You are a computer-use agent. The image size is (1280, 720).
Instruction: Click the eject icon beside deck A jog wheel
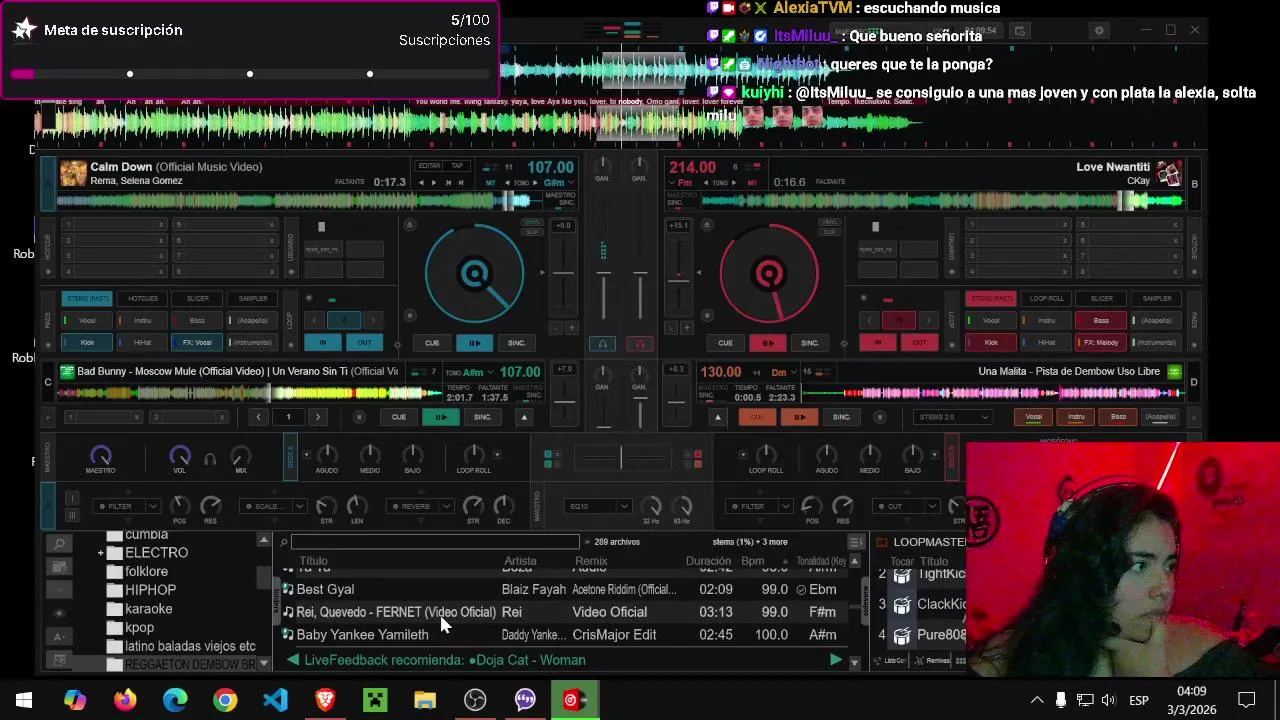click(x=409, y=225)
